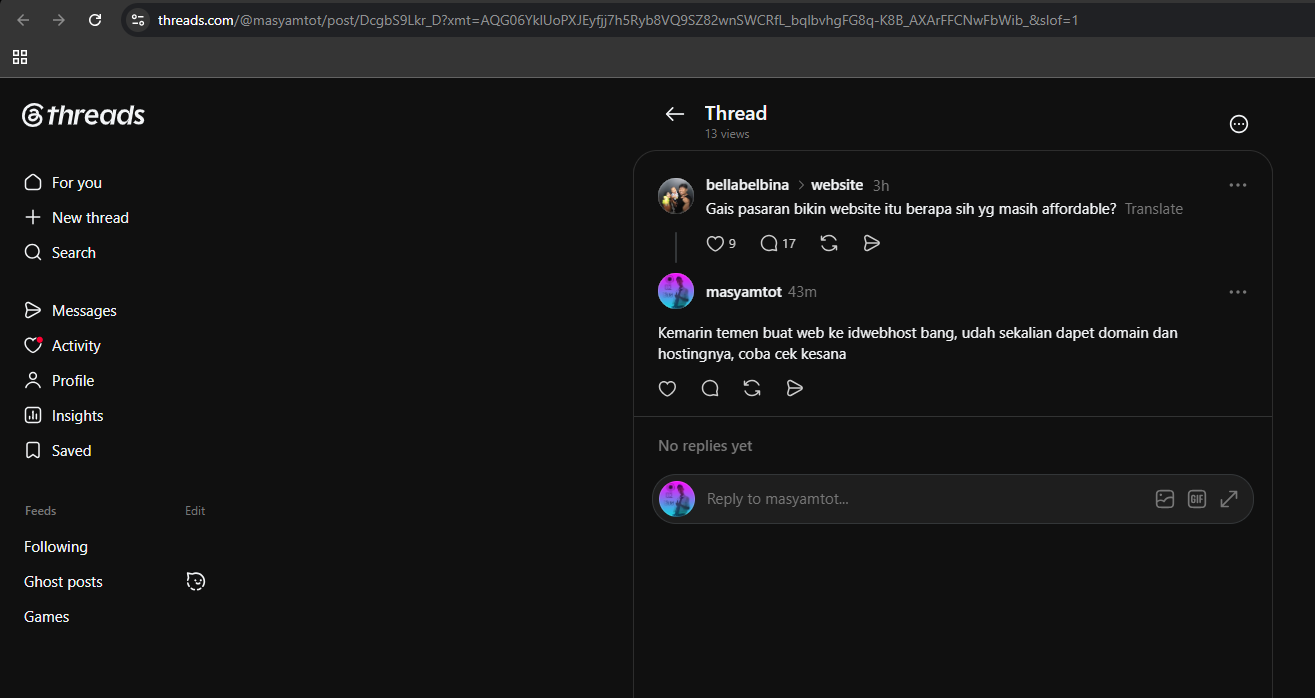
Task: Share masyamtot's reply with the send icon
Action: [795, 388]
